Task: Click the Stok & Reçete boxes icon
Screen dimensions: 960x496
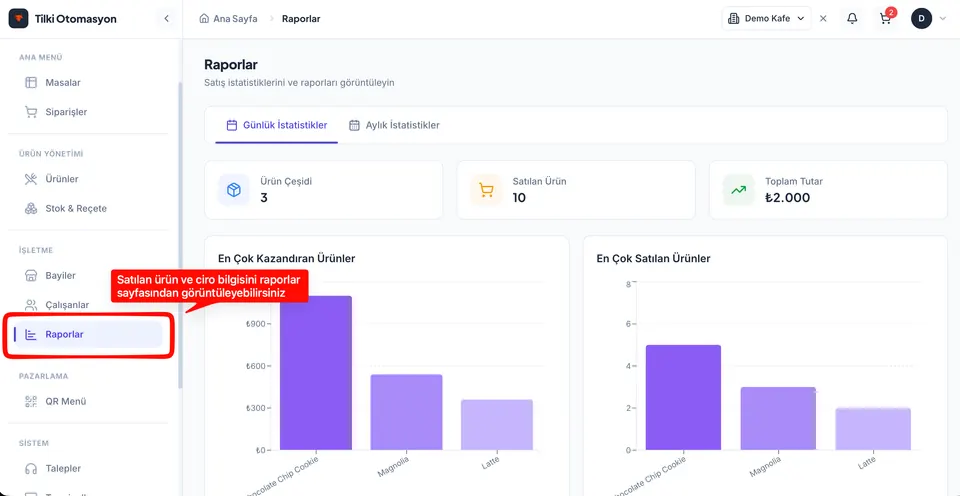Action: [x=31, y=208]
